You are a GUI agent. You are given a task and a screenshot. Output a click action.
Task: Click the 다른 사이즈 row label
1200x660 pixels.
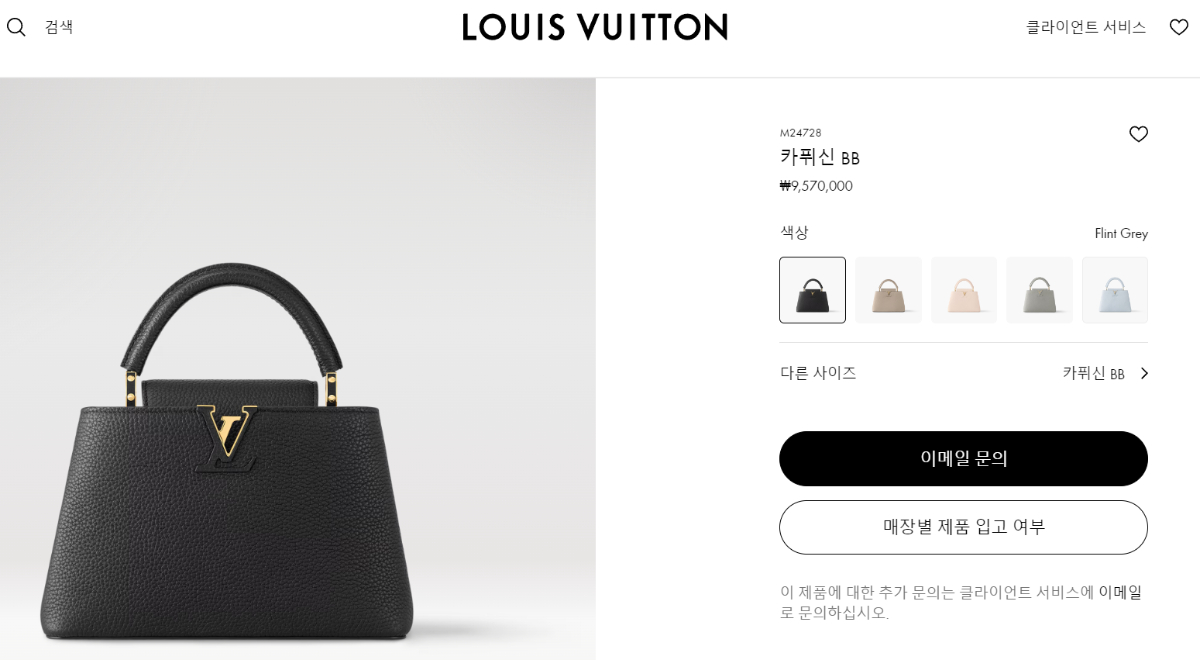point(818,373)
